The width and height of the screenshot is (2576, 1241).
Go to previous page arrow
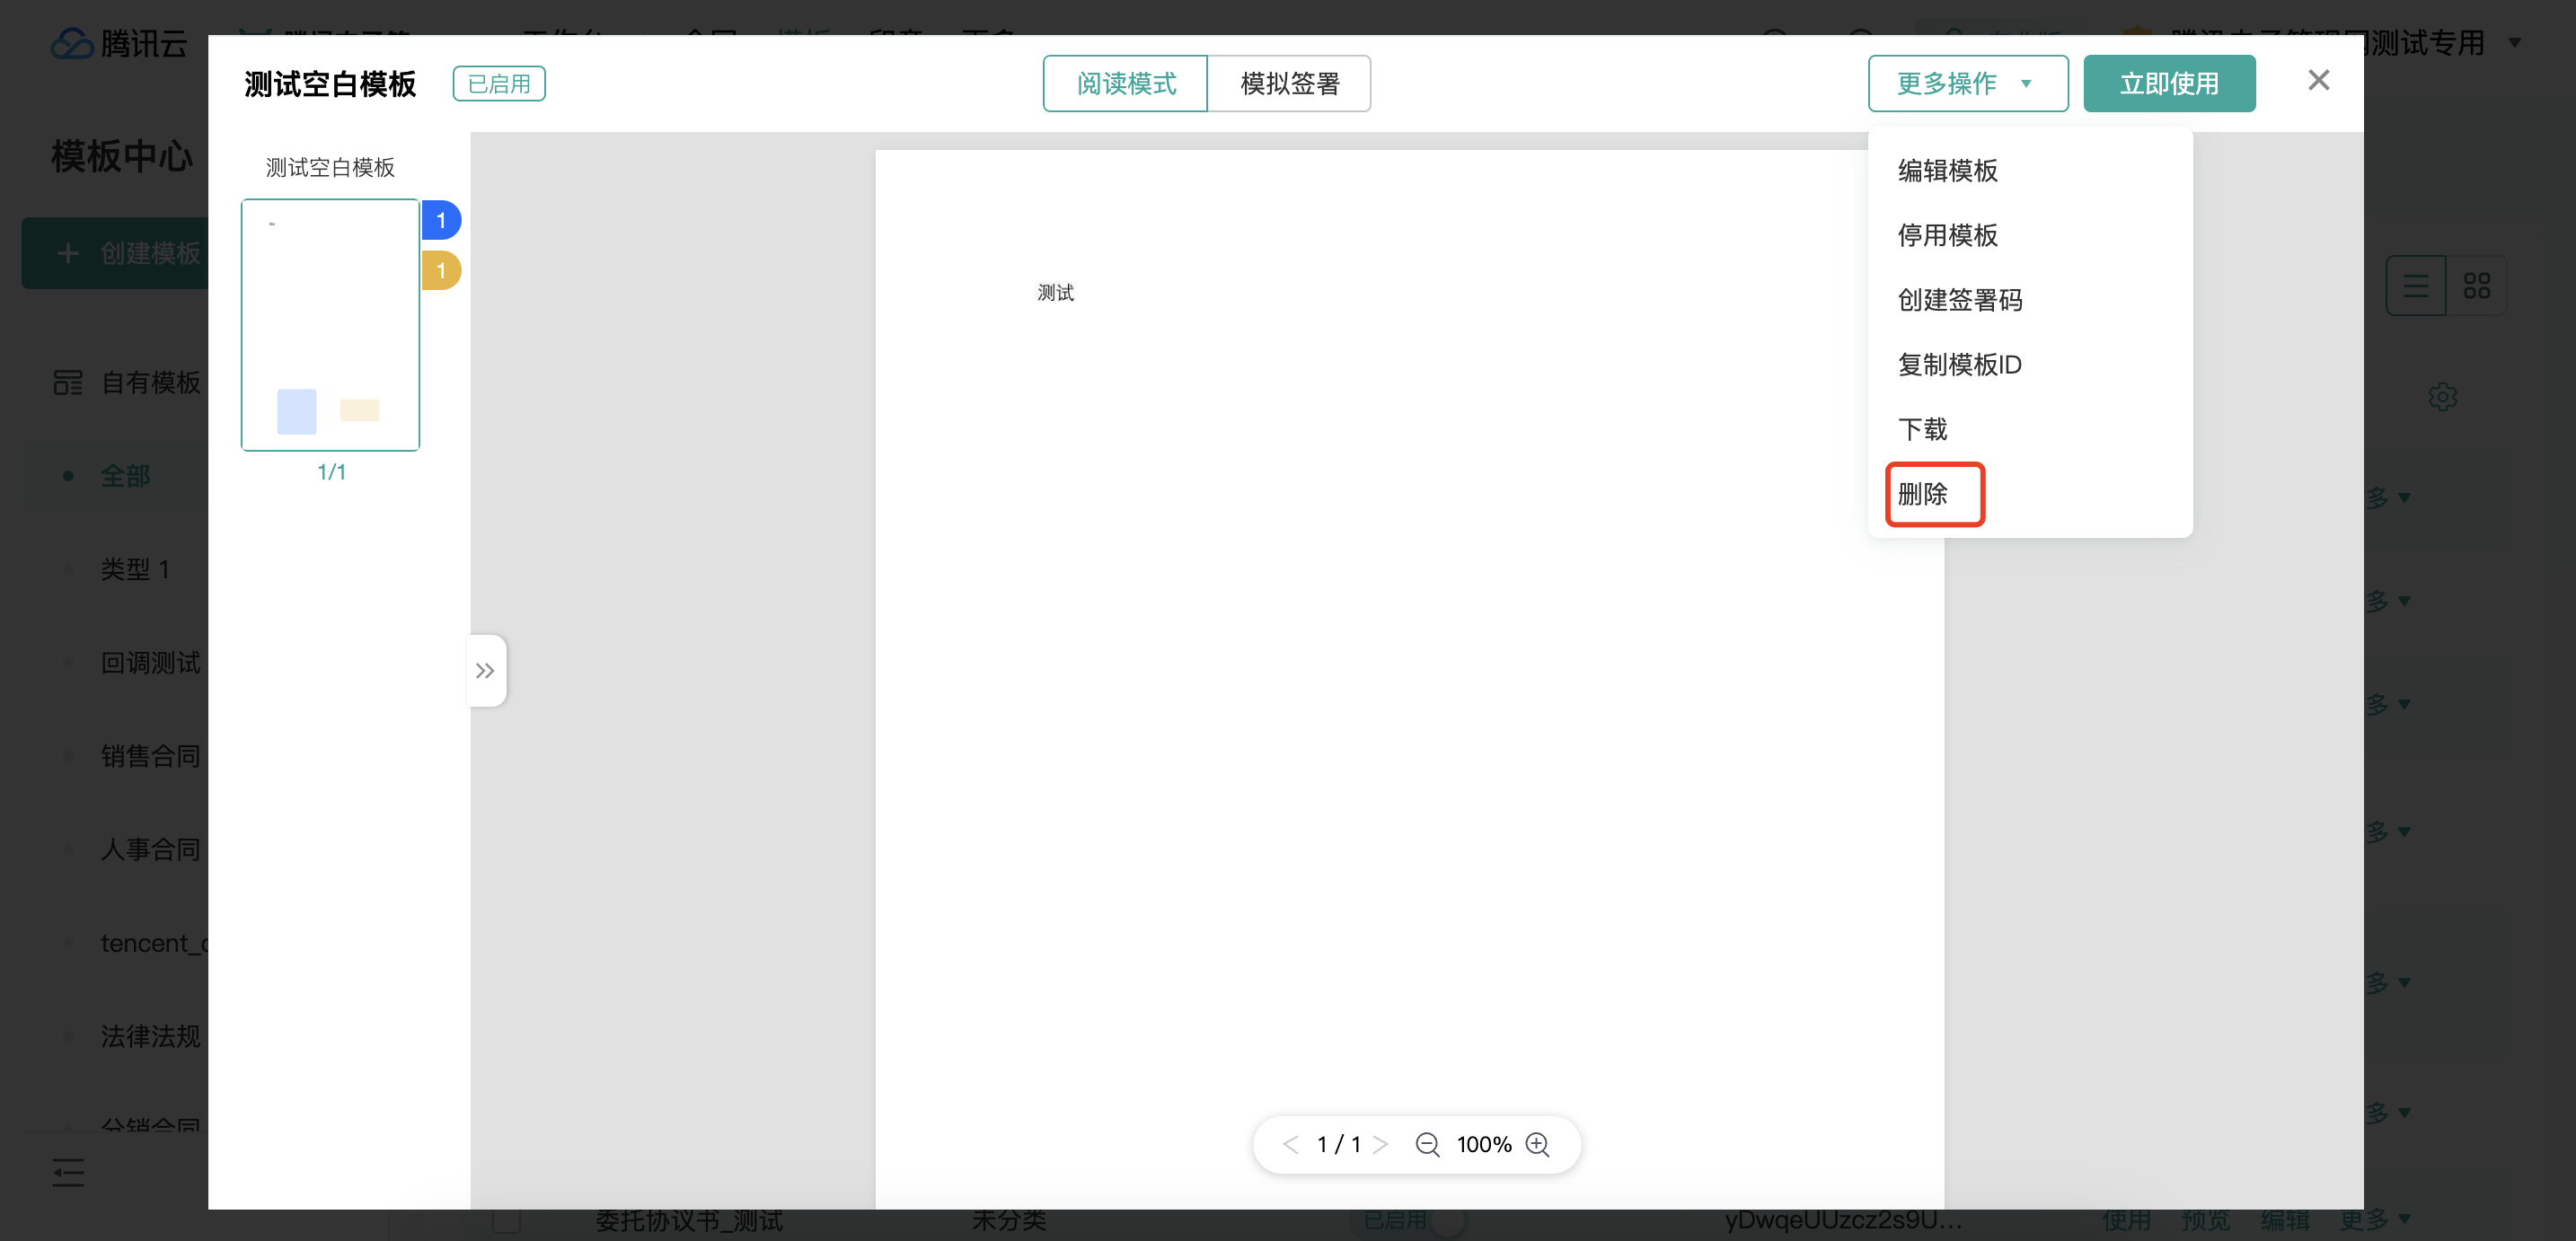pos(1290,1144)
